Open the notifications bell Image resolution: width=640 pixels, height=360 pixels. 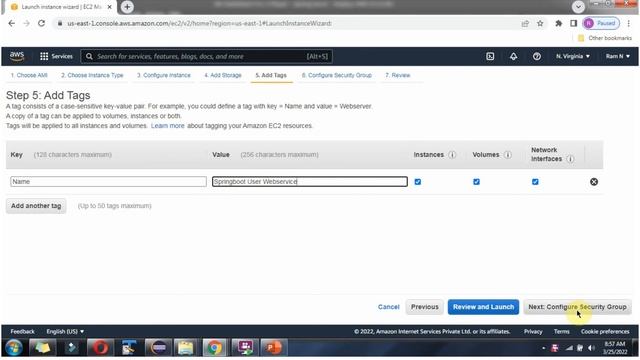tap(513, 56)
